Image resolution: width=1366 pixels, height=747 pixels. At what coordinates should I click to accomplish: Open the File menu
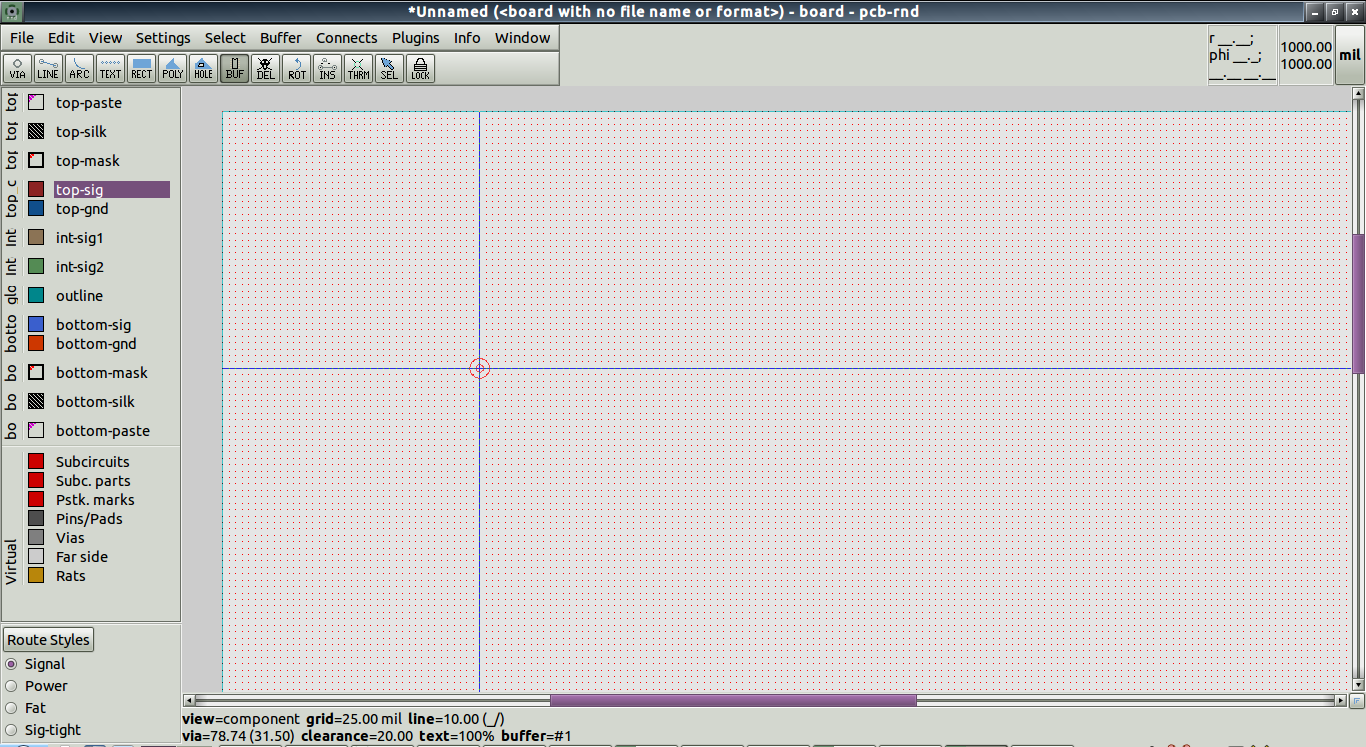click(22, 38)
